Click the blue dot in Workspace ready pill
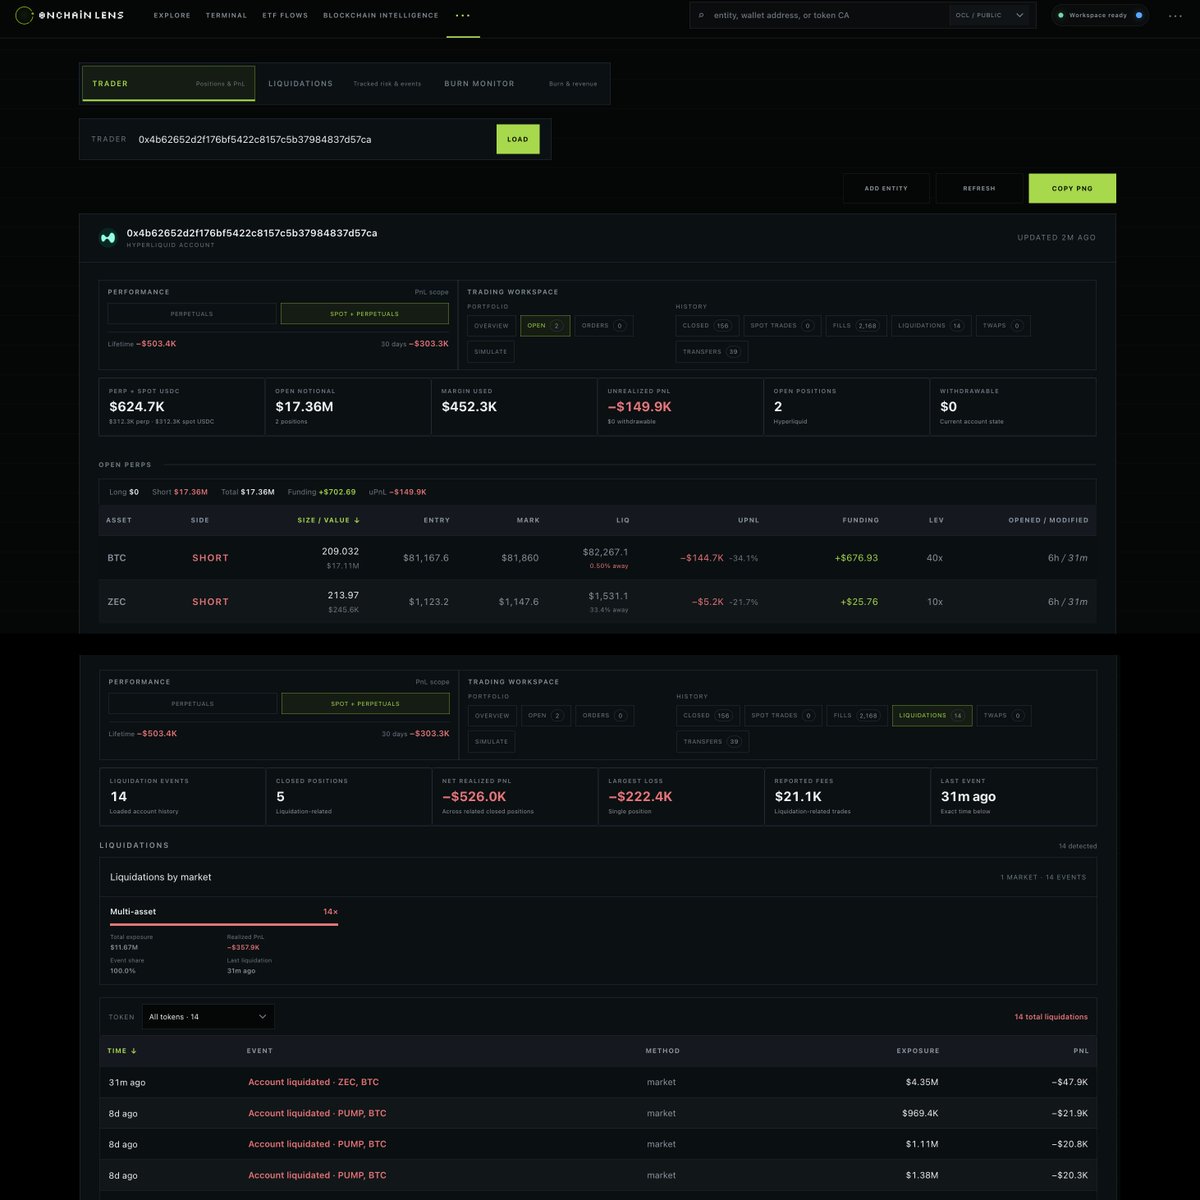 point(1139,16)
